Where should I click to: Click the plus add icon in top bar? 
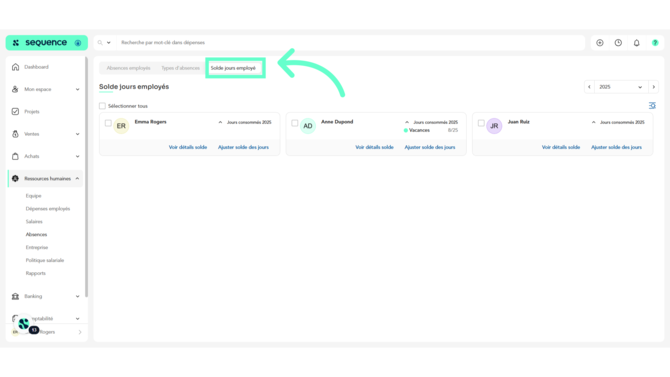pos(599,43)
